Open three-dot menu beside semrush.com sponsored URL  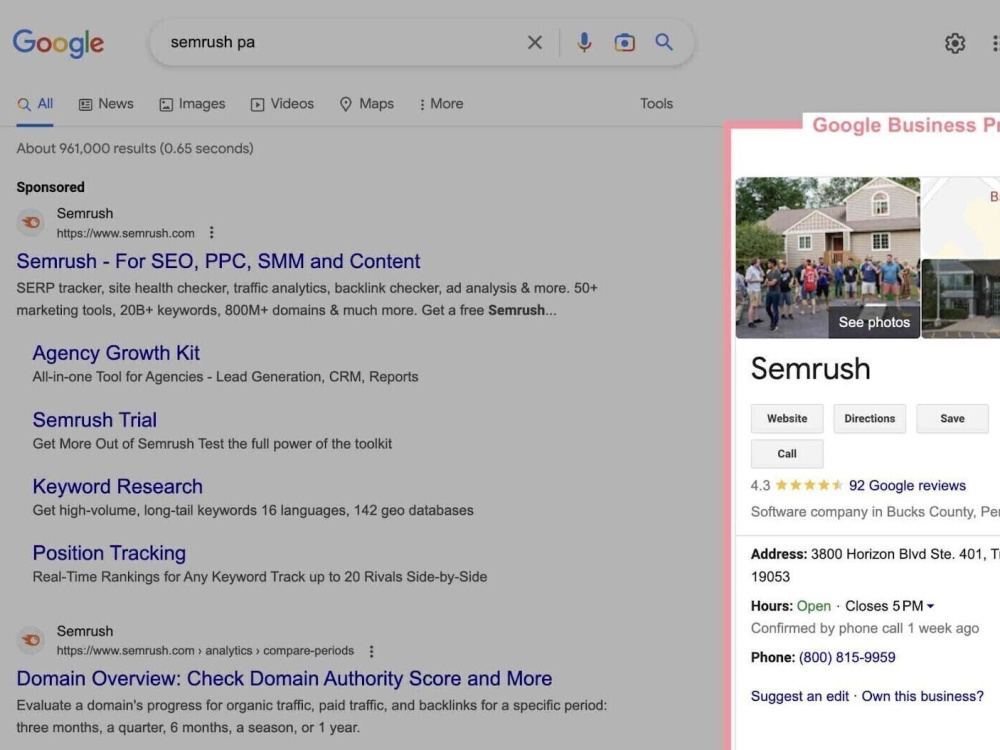(212, 233)
